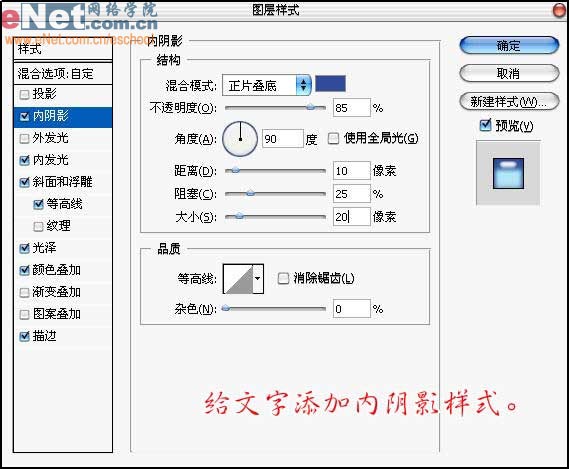Uncheck the 内阴影 checkbox

pyautogui.click(x=24, y=117)
